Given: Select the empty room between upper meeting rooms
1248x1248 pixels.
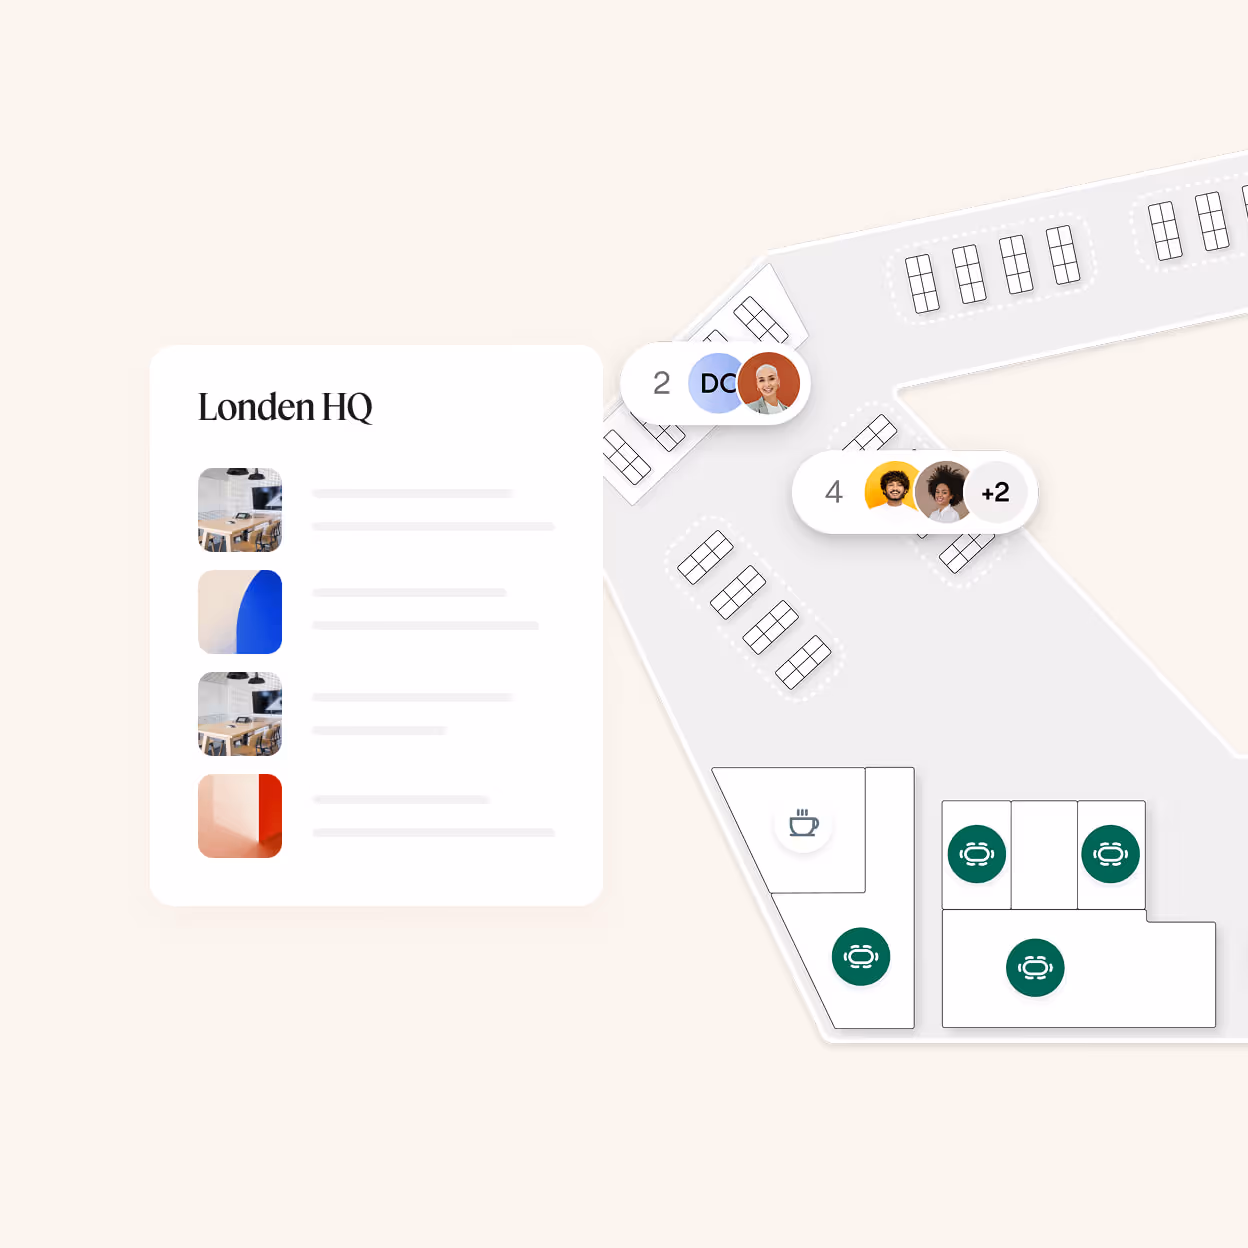Looking at the screenshot, I should click(x=1044, y=854).
